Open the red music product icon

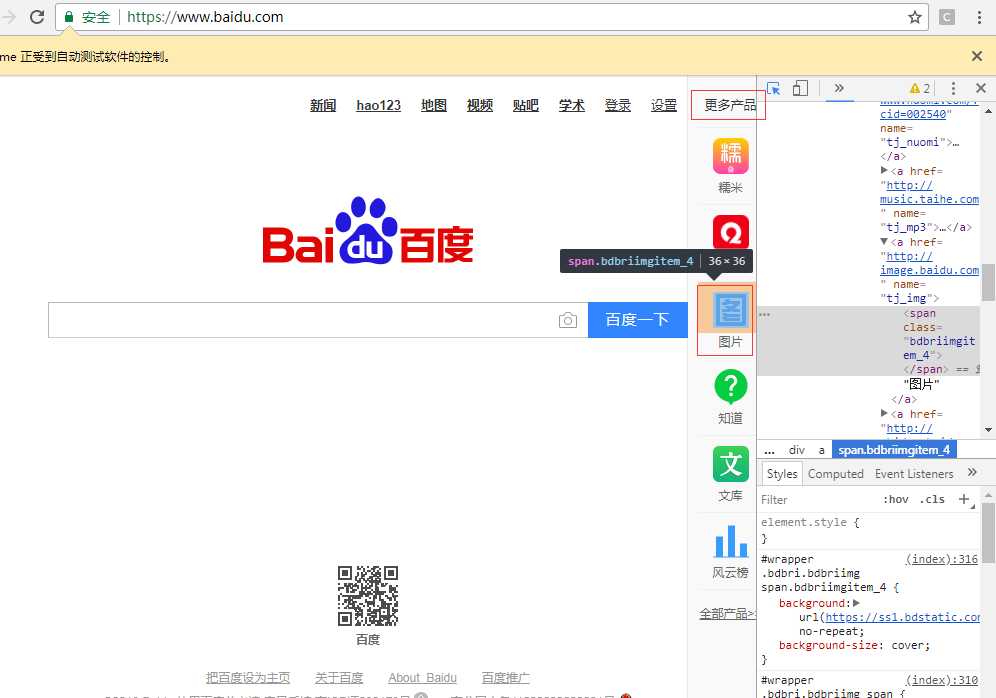coord(730,232)
